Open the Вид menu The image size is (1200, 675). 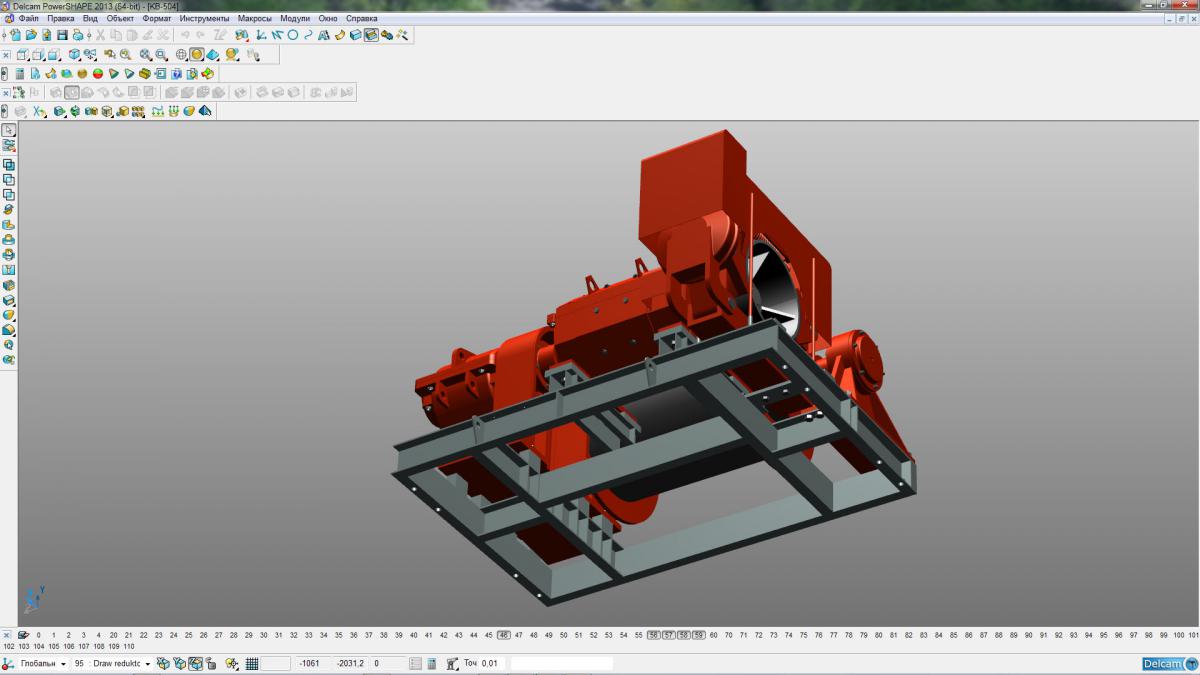click(x=90, y=18)
